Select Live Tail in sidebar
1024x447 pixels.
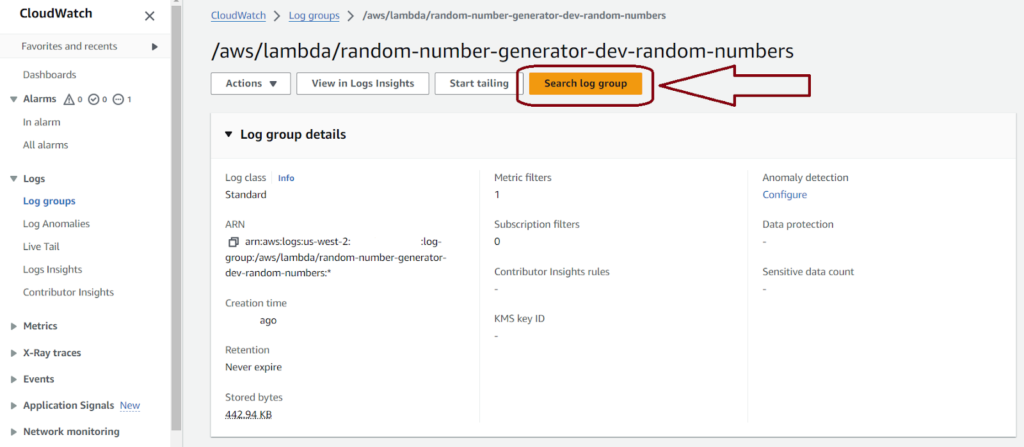pyautogui.click(x=41, y=246)
